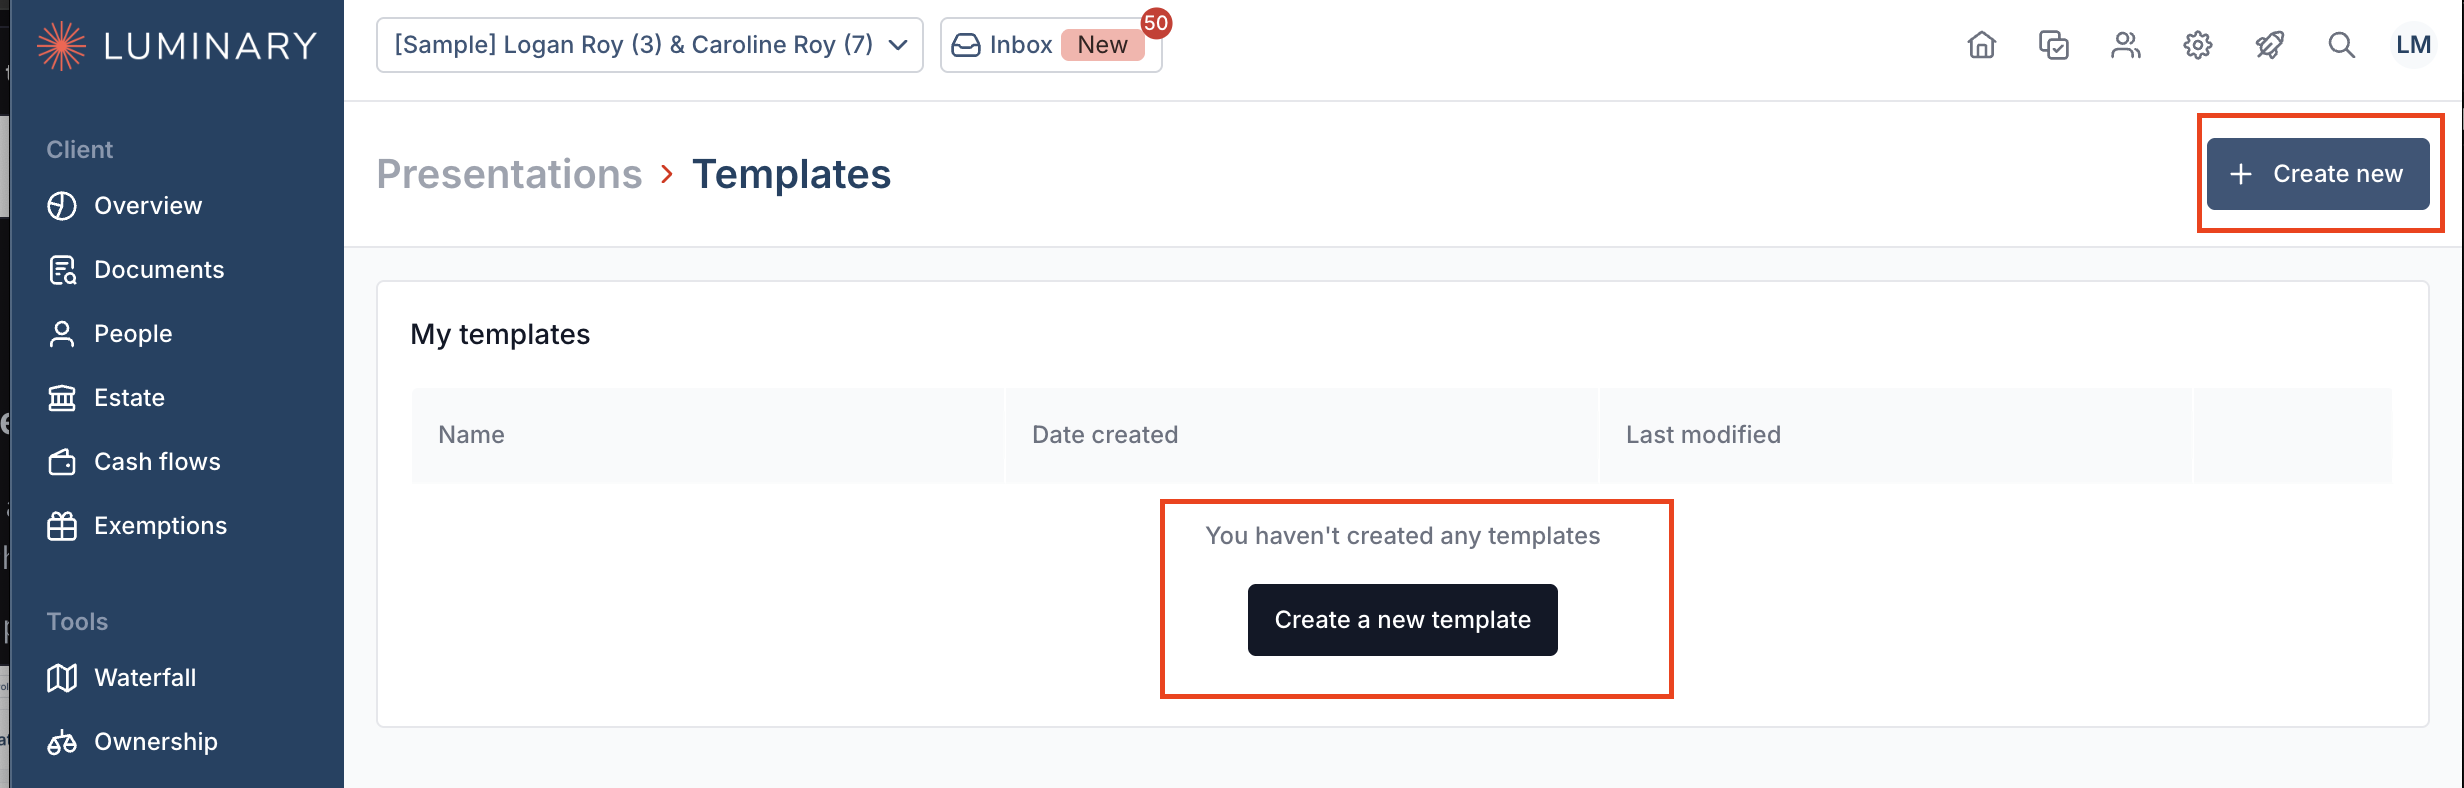Screen dimensions: 2464x788
Task: Open the home icon in top bar
Action: point(1981,45)
